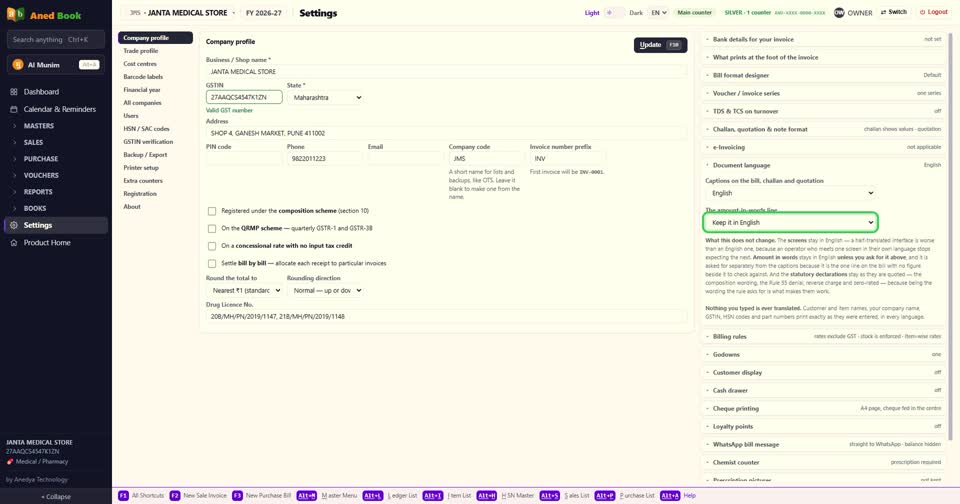The width and height of the screenshot is (960, 504).
Task: Click the Search anything field
Action: point(56,40)
